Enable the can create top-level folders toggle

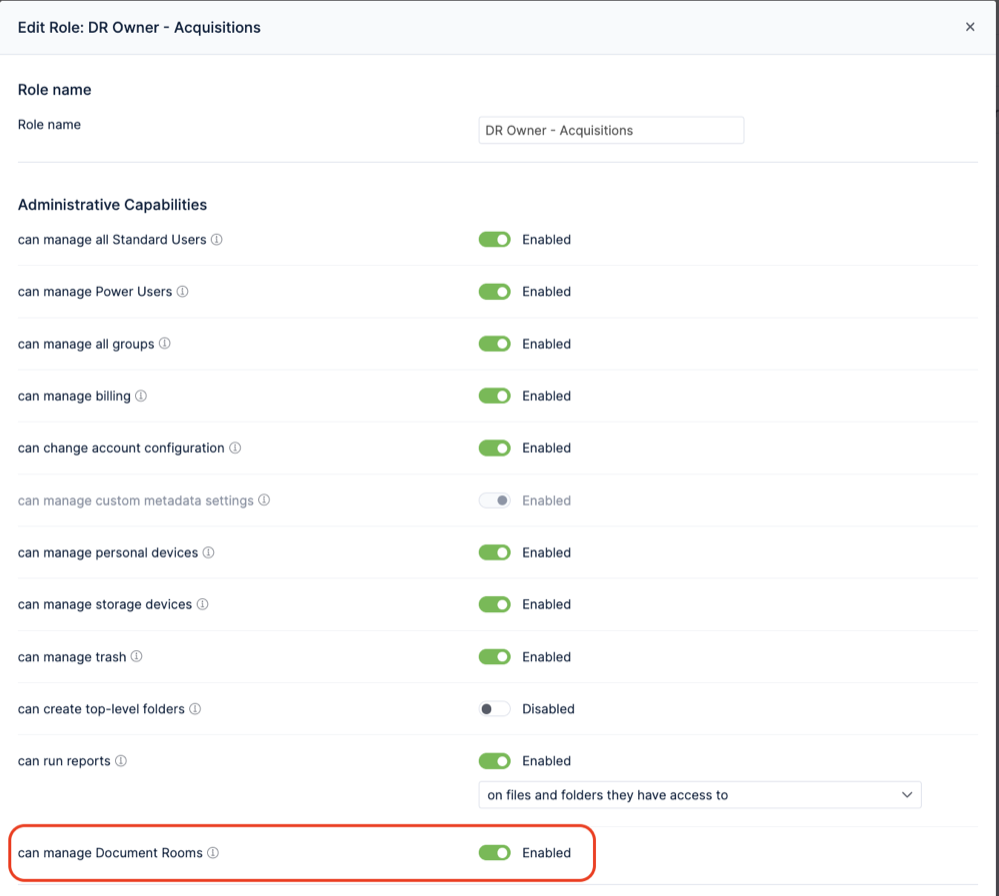click(x=494, y=709)
